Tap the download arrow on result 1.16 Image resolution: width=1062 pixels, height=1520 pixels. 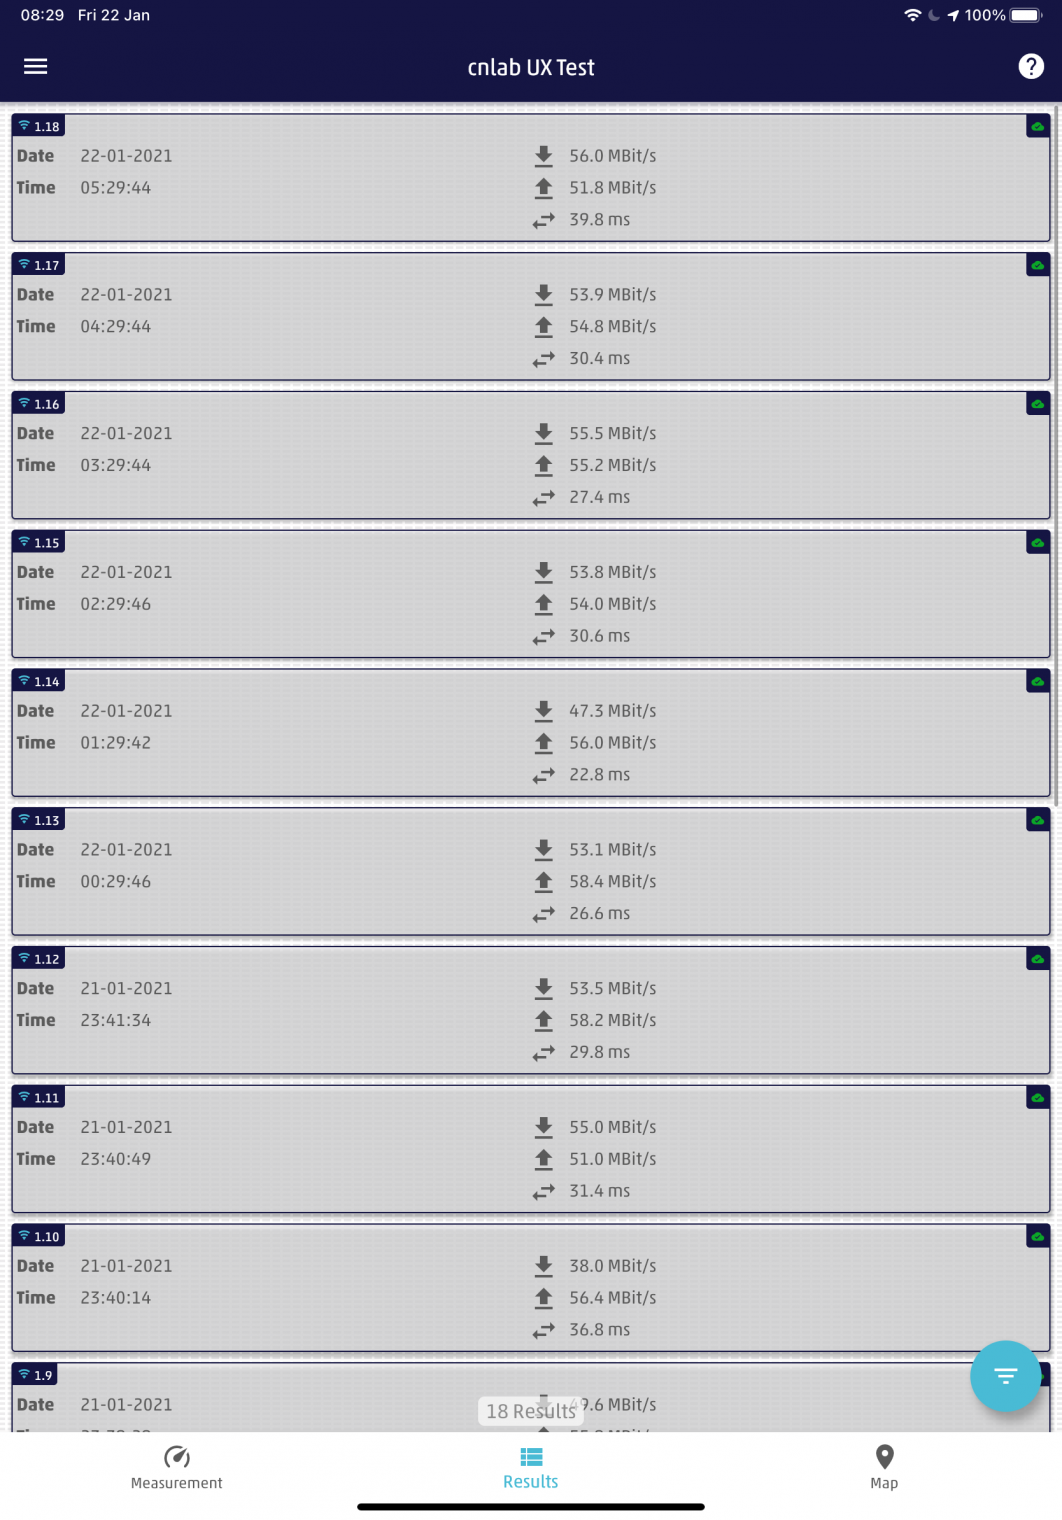click(543, 433)
